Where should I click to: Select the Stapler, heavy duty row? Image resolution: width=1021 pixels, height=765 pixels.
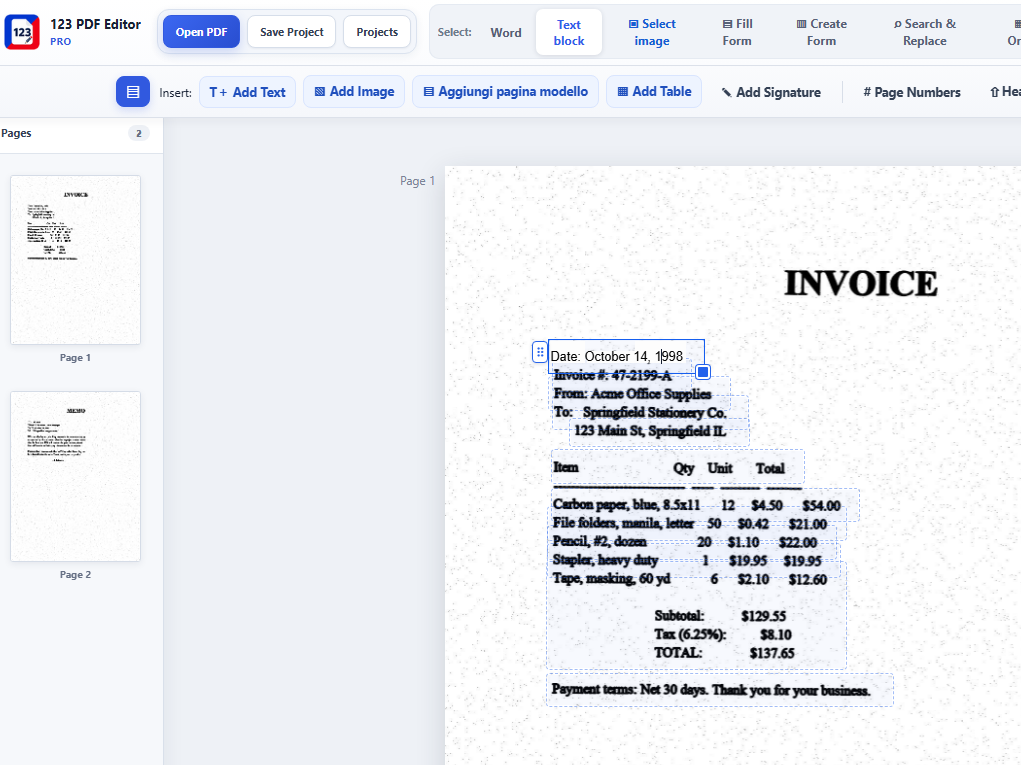tap(687, 560)
